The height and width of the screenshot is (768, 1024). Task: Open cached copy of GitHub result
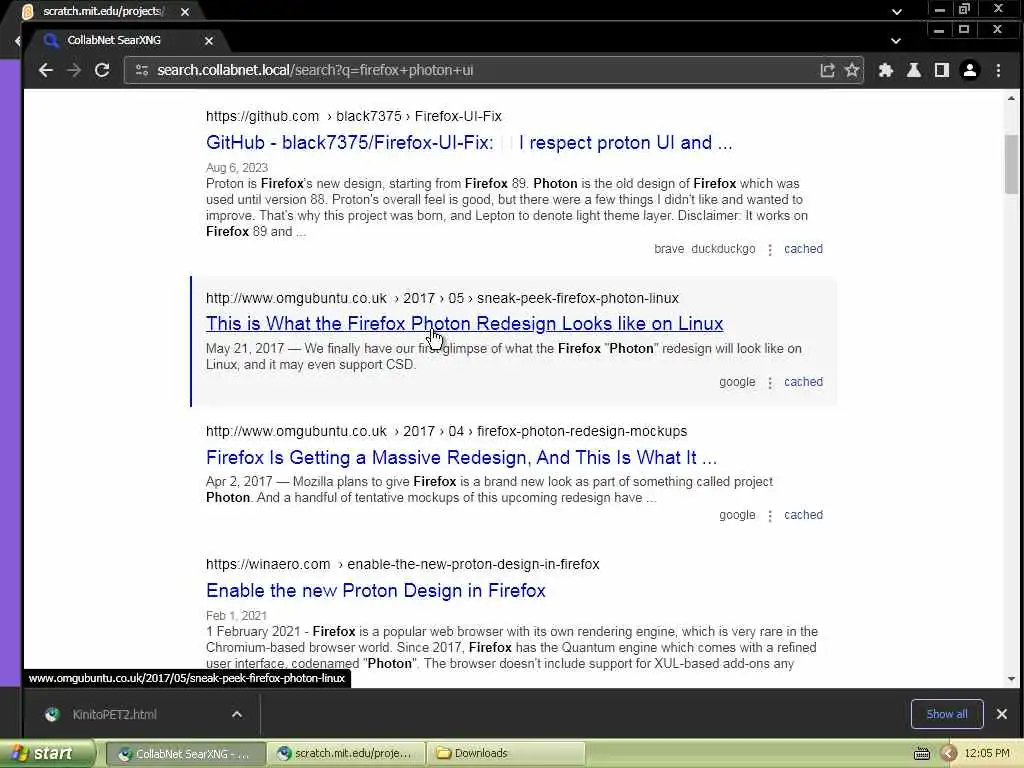click(803, 249)
